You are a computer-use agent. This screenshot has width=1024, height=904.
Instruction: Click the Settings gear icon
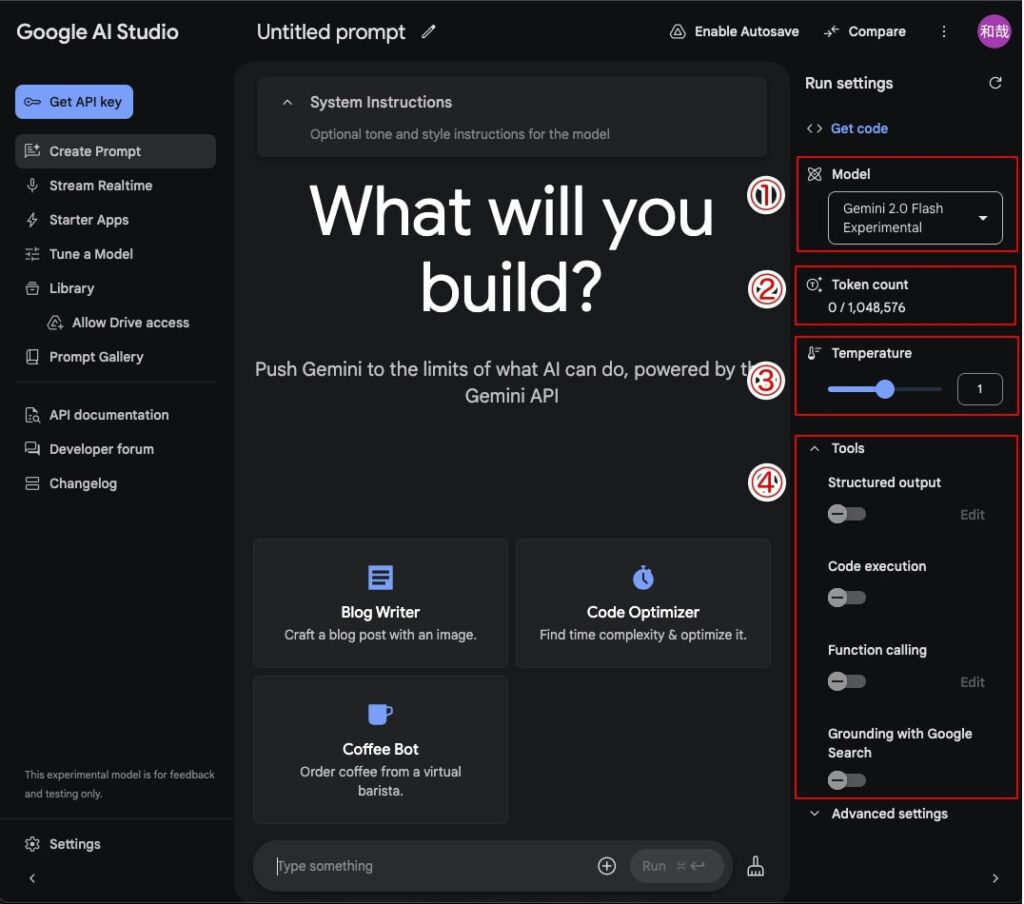click(32, 844)
